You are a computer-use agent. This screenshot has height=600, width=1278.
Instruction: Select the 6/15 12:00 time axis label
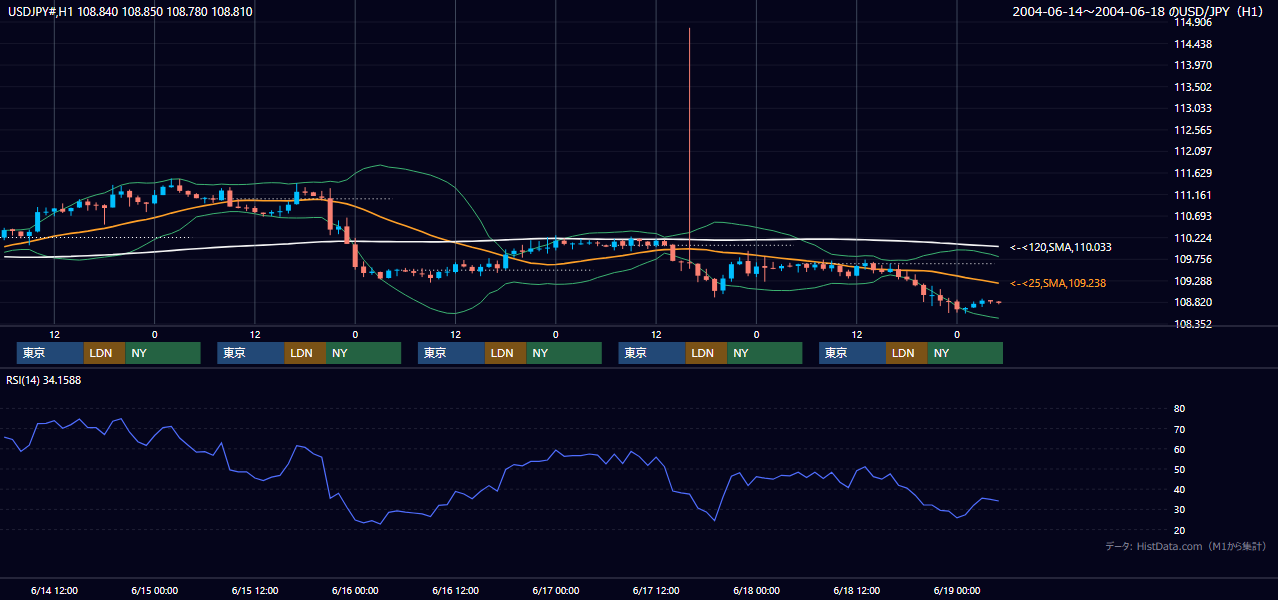[x=254, y=590]
